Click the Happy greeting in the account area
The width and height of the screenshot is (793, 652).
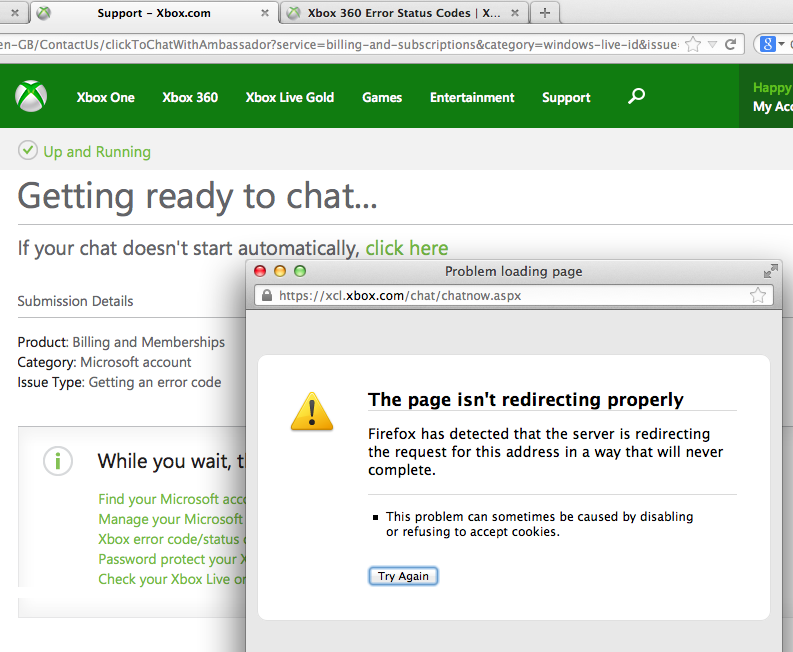(772, 88)
